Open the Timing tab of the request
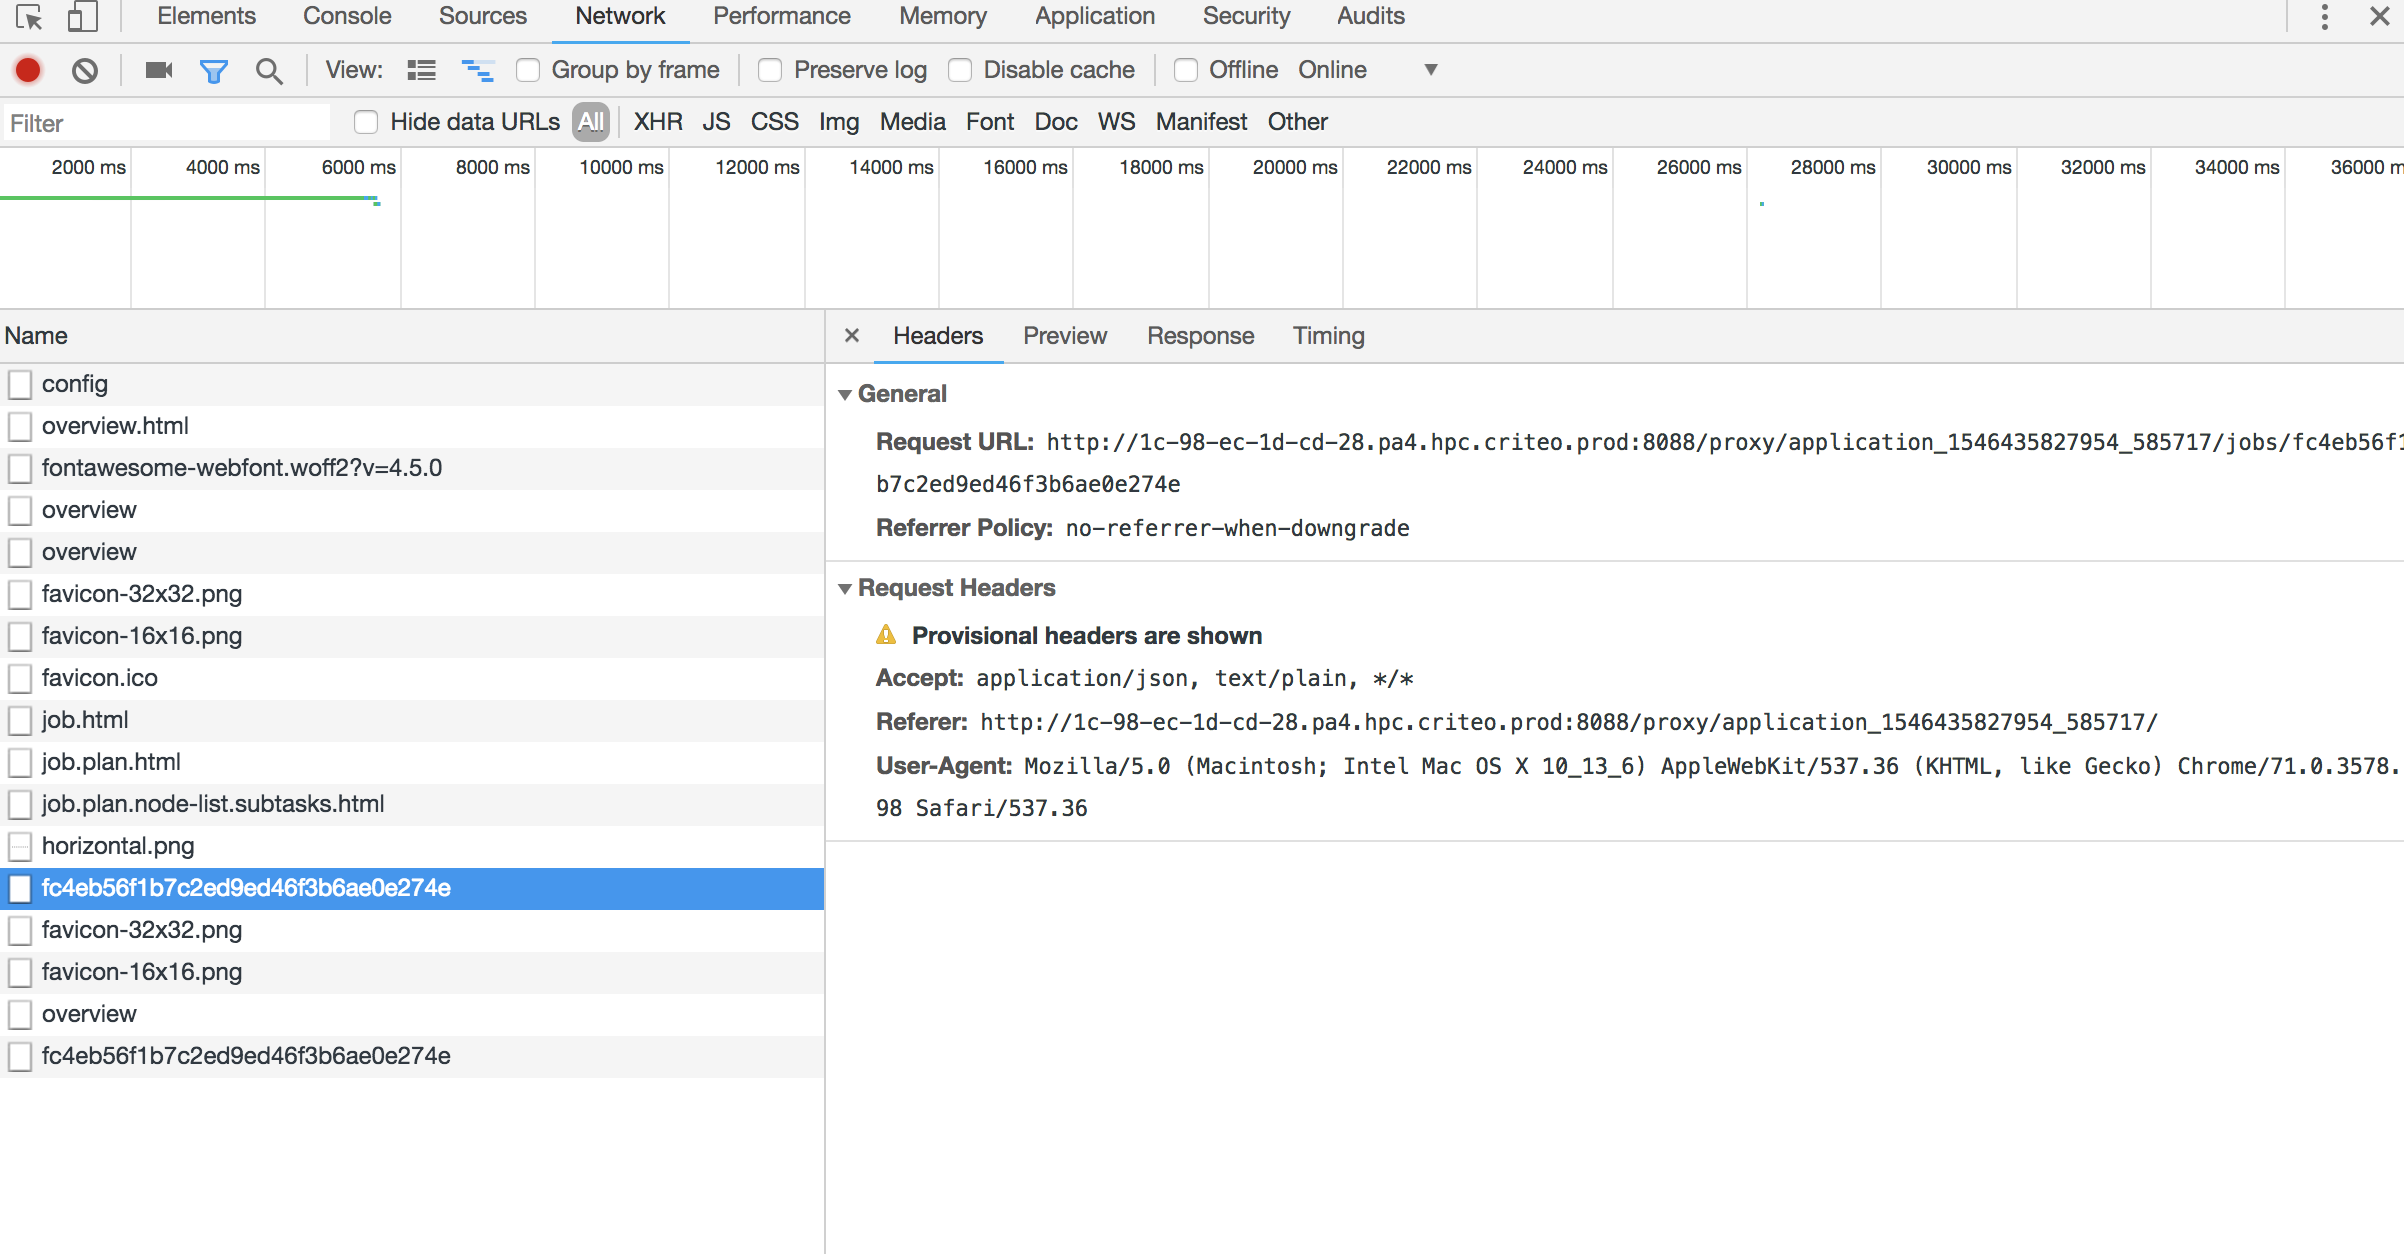2404x1254 pixels. [x=1328, y=336]
